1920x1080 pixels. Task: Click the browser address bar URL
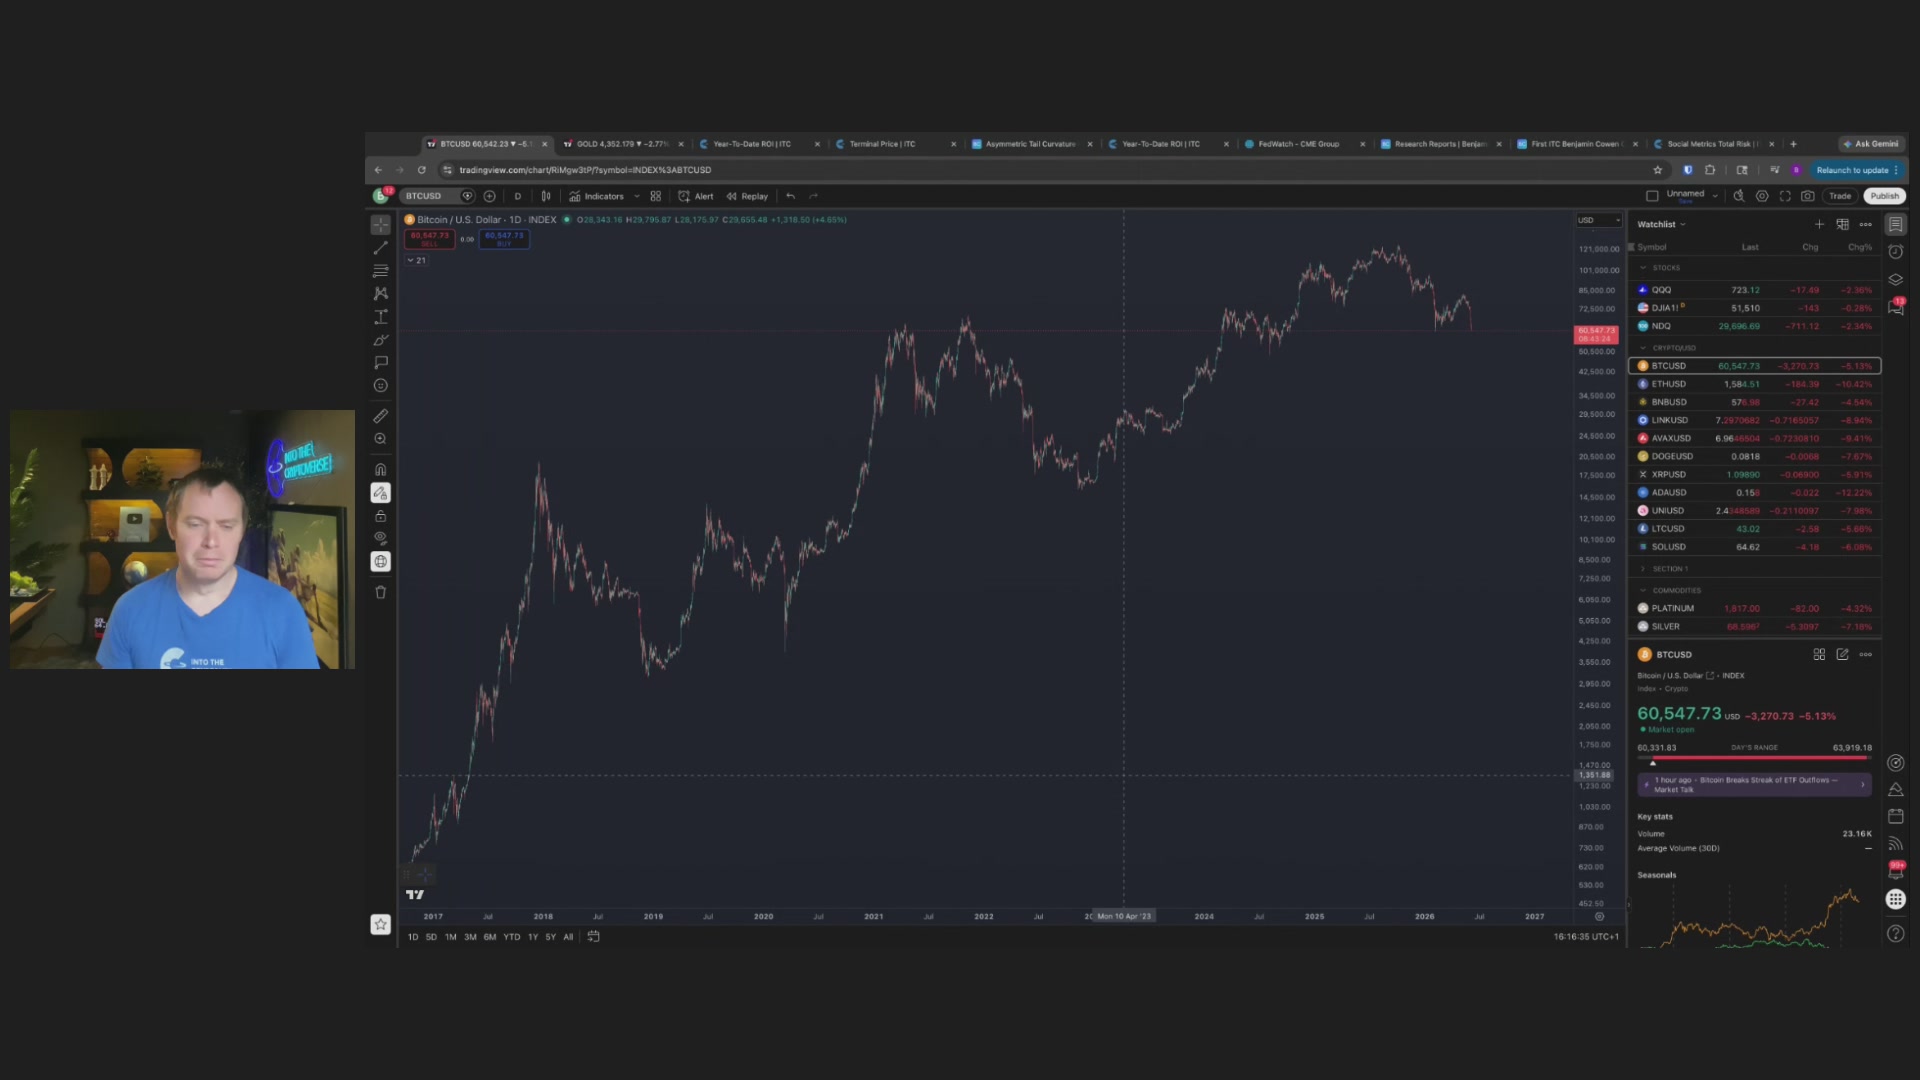click(x=585, y=170)
